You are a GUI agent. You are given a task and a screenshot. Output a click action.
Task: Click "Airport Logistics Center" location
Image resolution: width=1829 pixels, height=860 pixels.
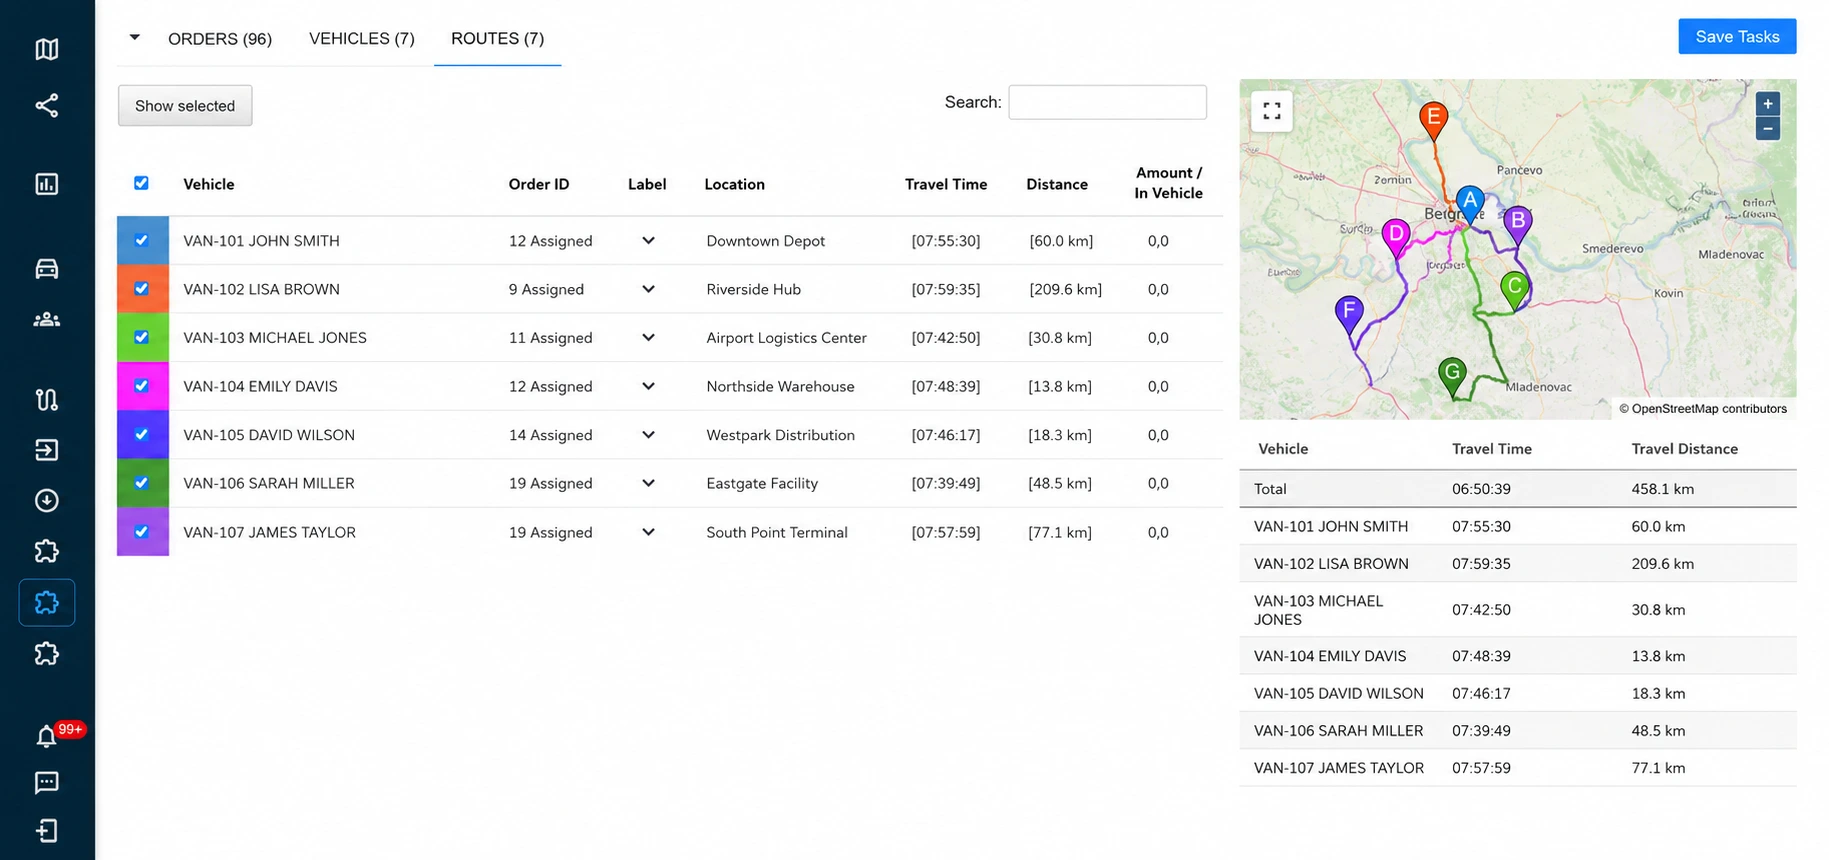787,338
